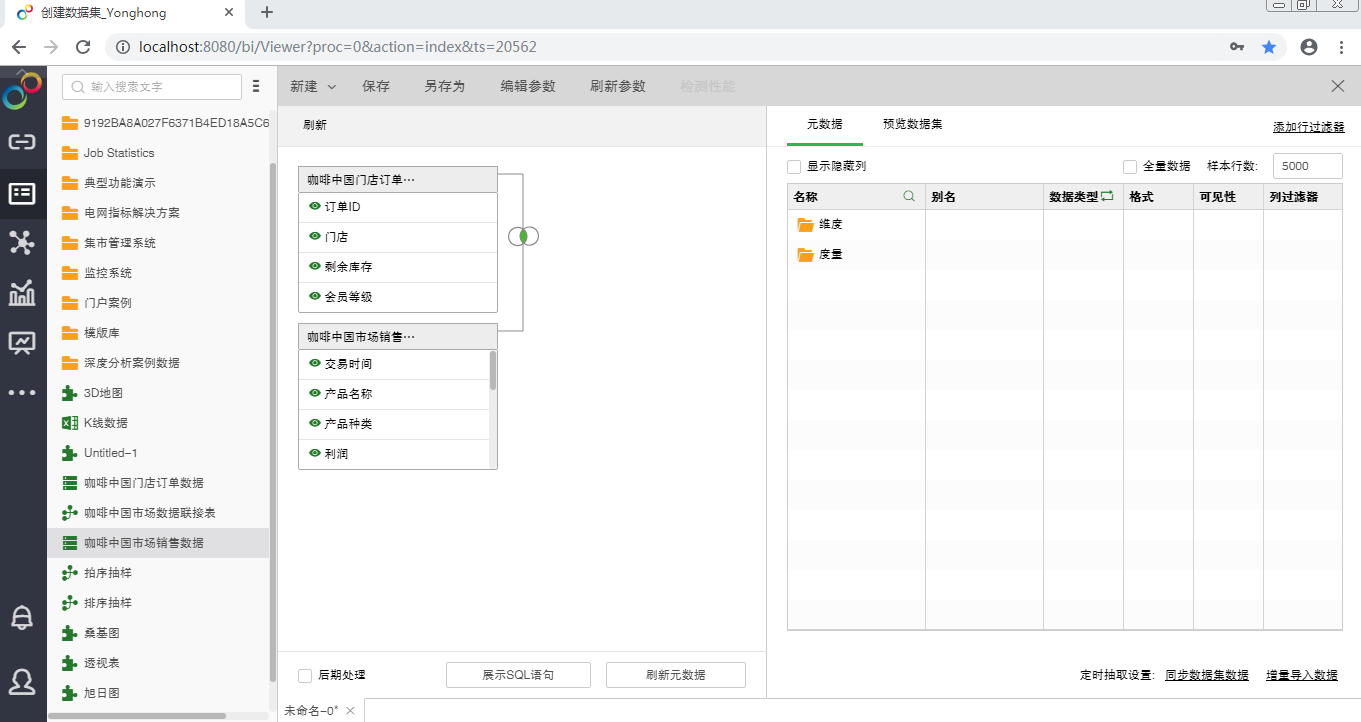Click the notification bell icon
1361x722 pixels.
(x=22, y=617)
